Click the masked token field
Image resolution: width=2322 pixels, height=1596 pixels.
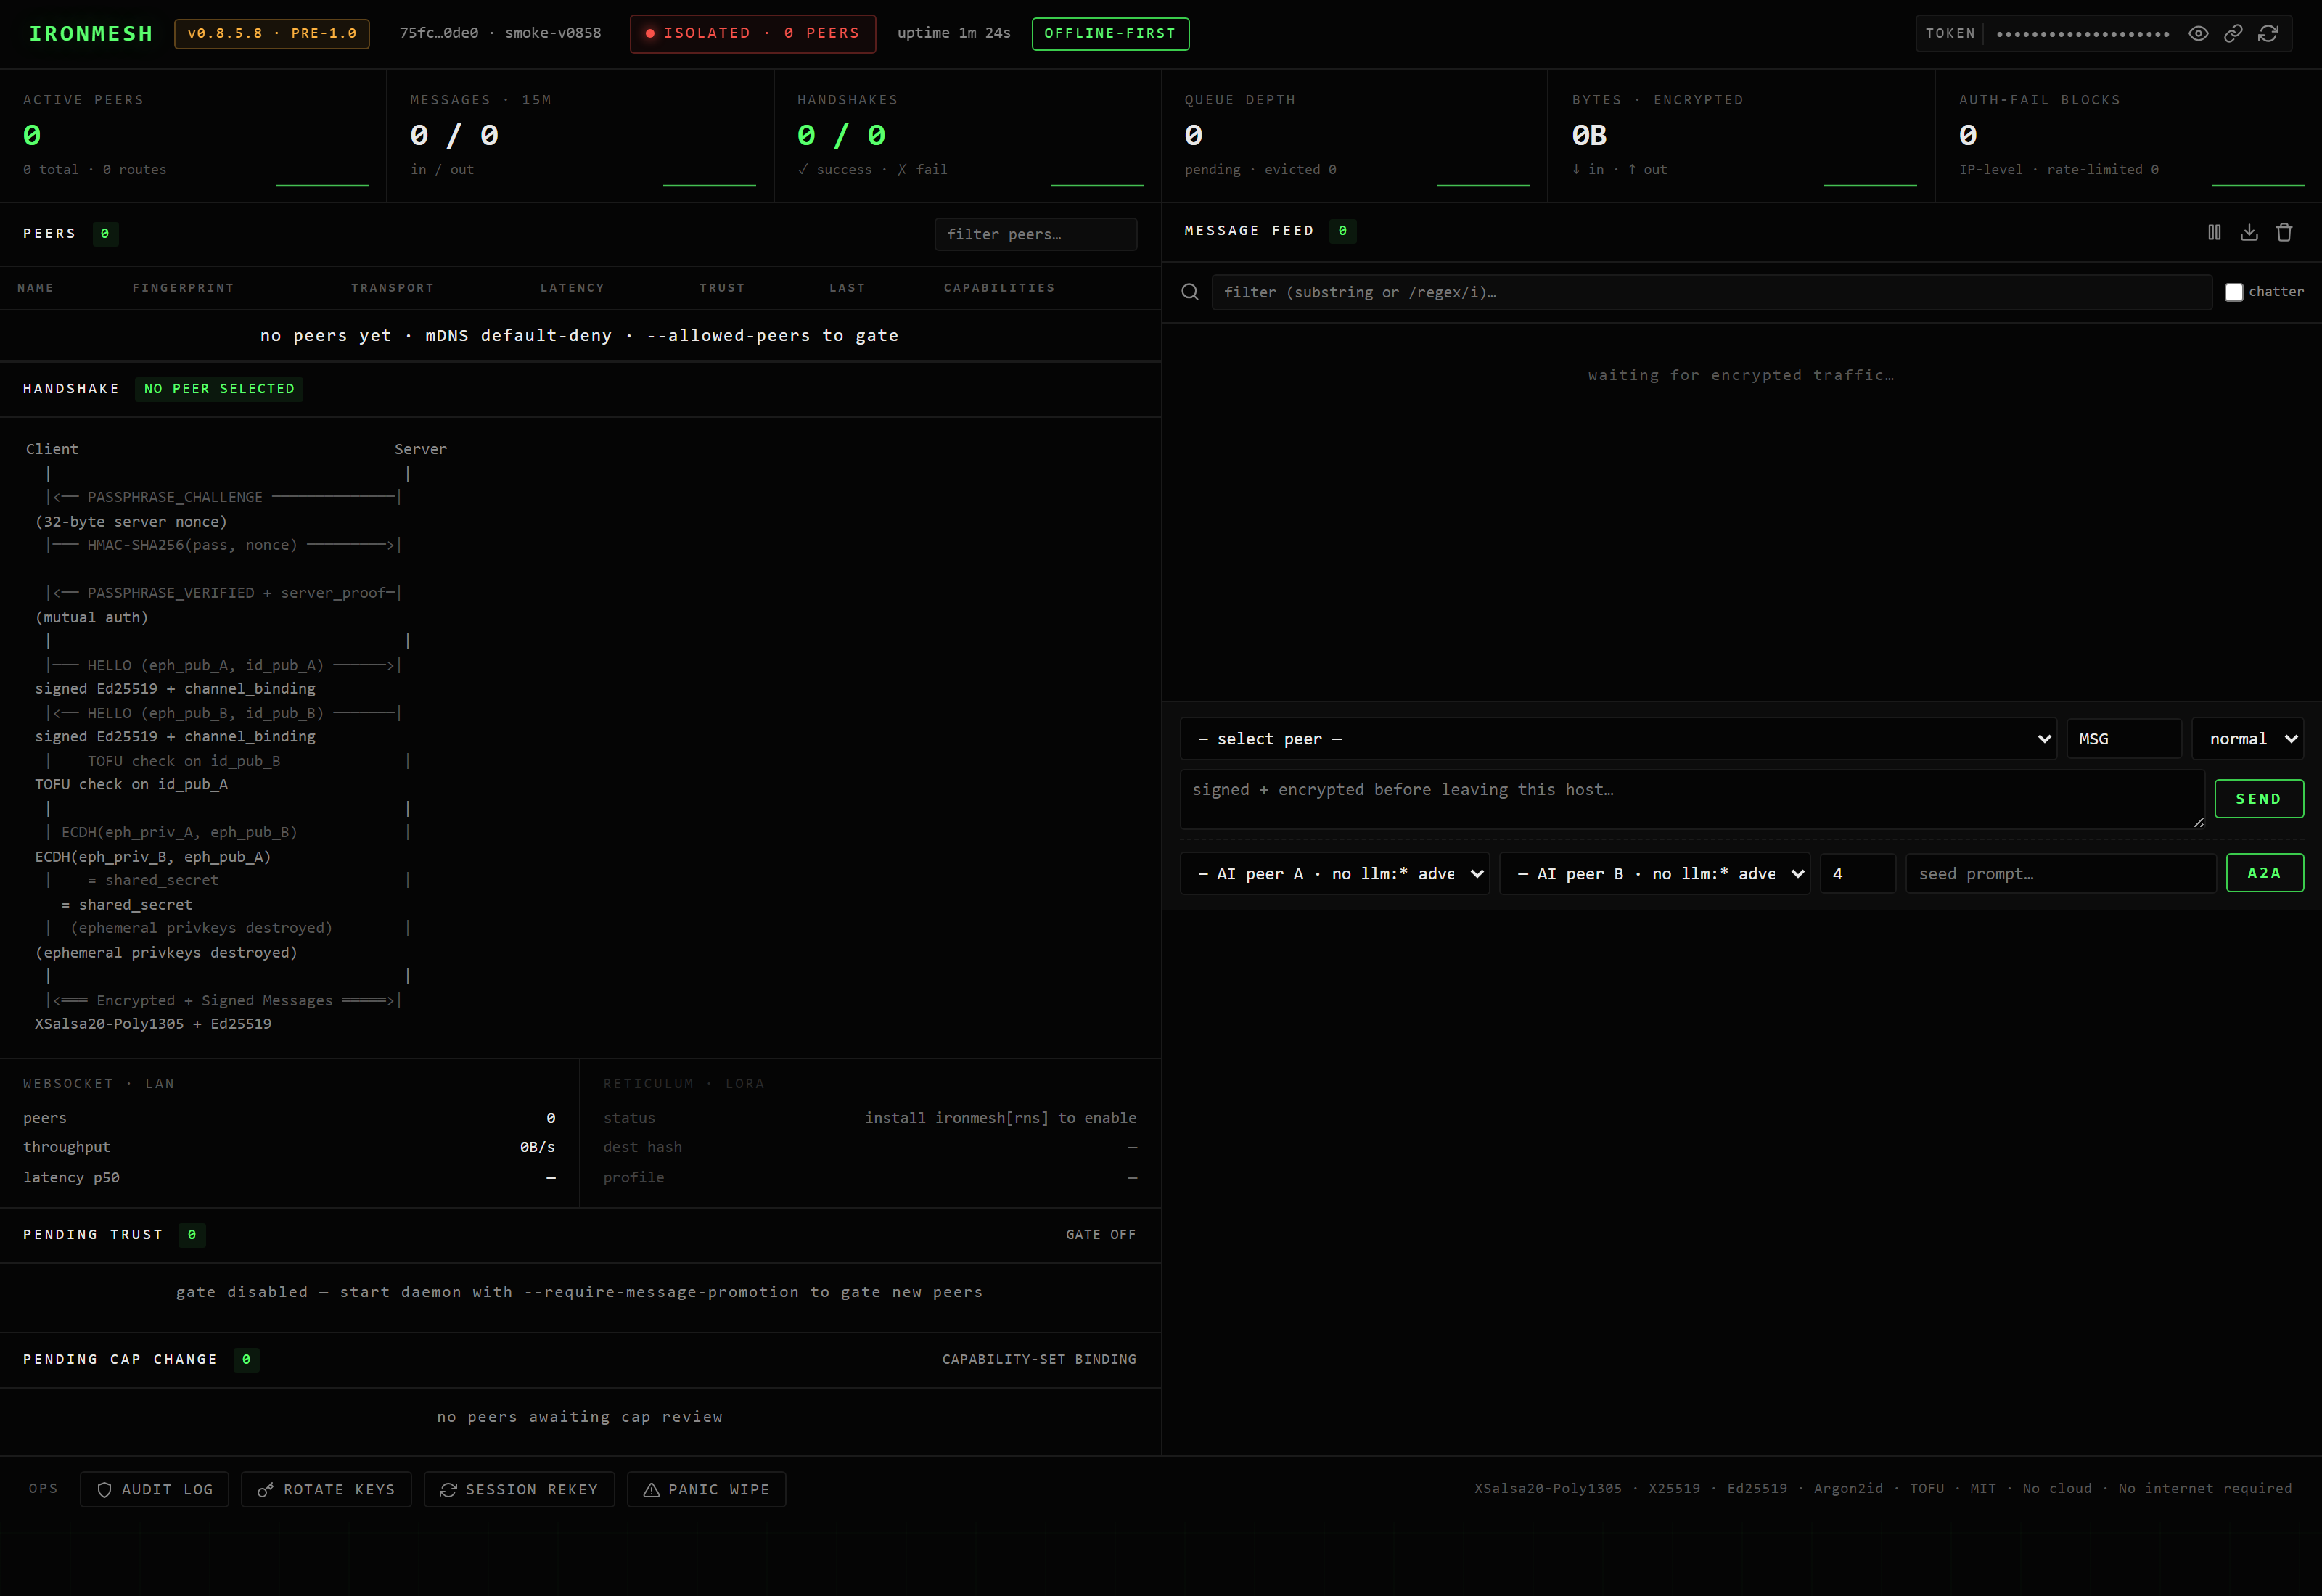(x=2083, y=34)
